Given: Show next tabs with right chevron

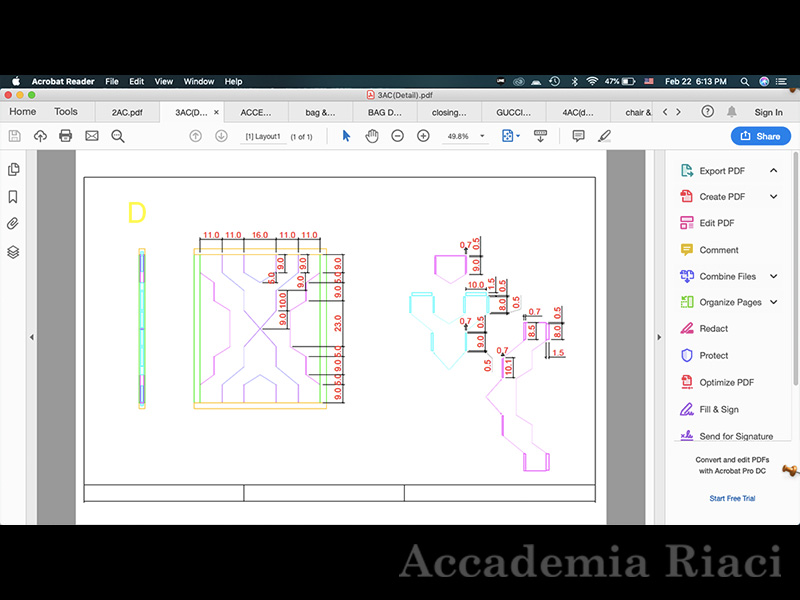Looking at the screenshot, I should [679, 112].
